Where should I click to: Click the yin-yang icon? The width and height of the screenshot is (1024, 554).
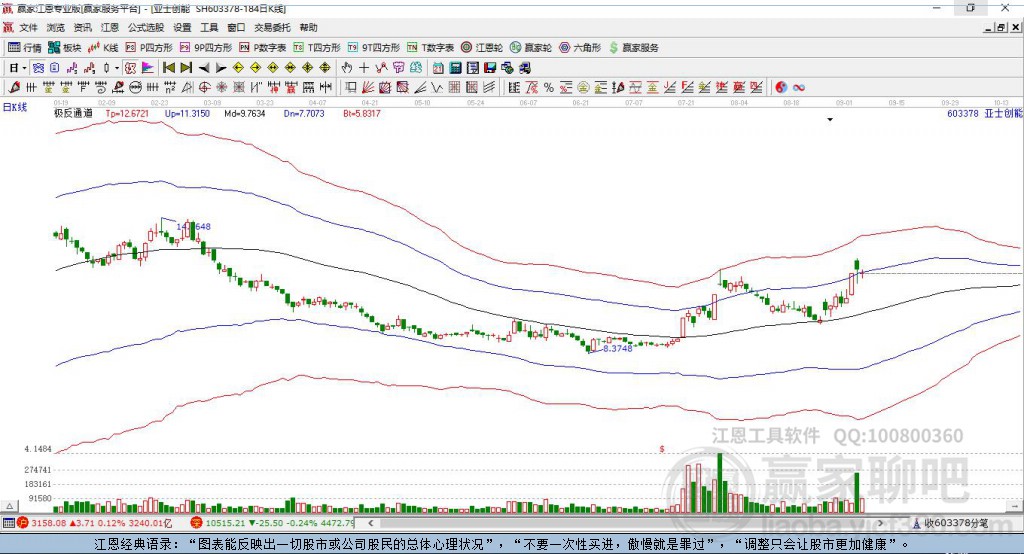pyautogui.click(x=781, y=87)
